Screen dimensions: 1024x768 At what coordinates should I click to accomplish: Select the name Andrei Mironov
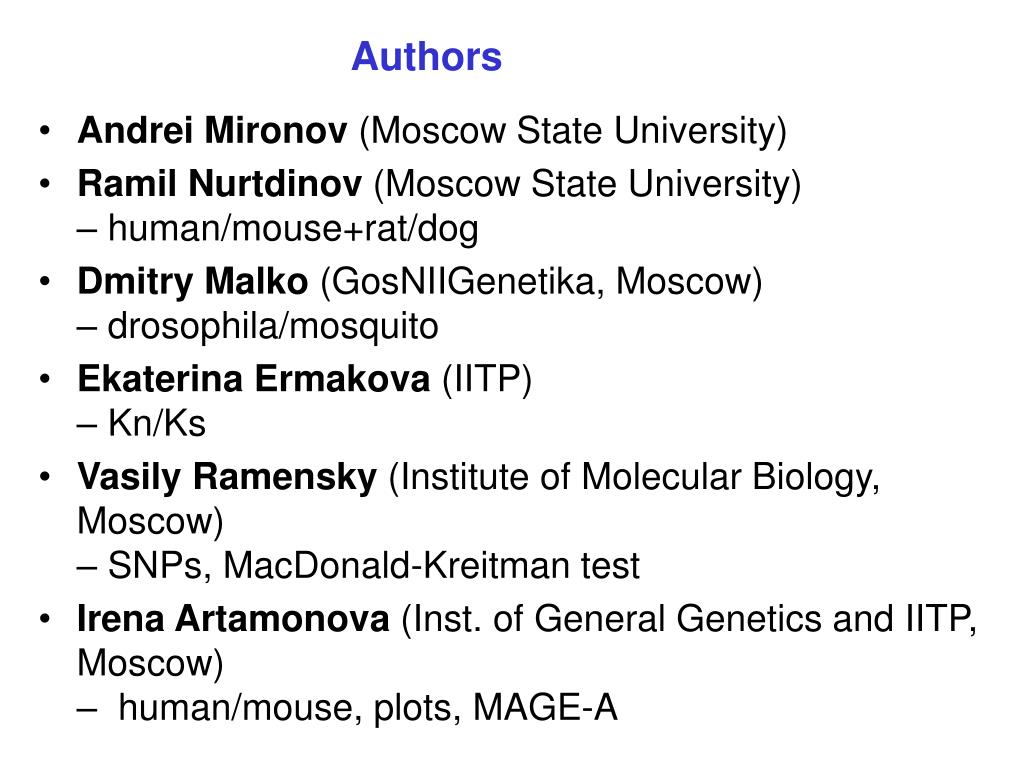tap(212, 130)
